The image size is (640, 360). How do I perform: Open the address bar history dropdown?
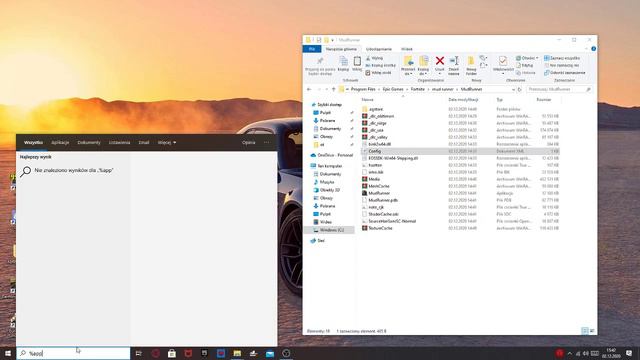513,89
